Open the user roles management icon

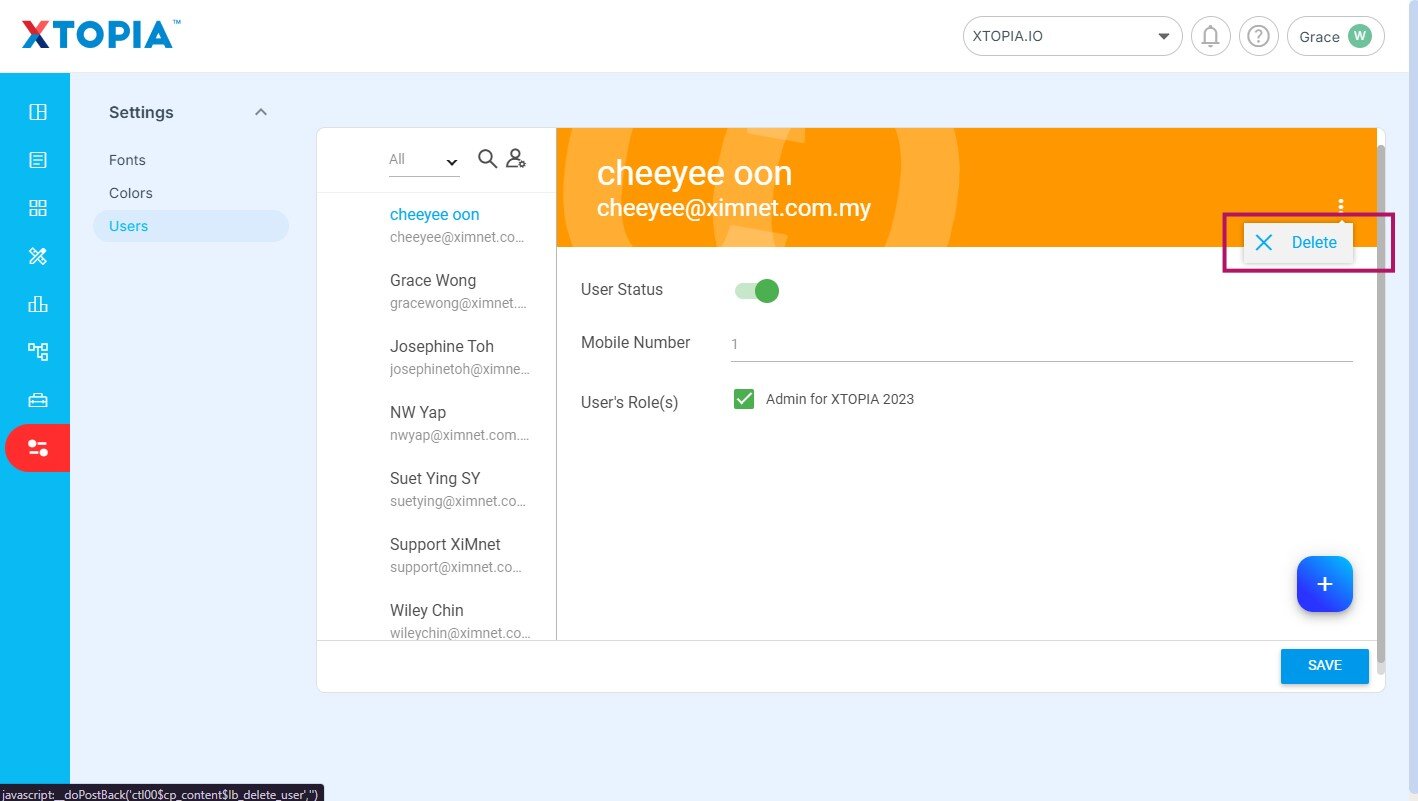[x=516, y=158]
